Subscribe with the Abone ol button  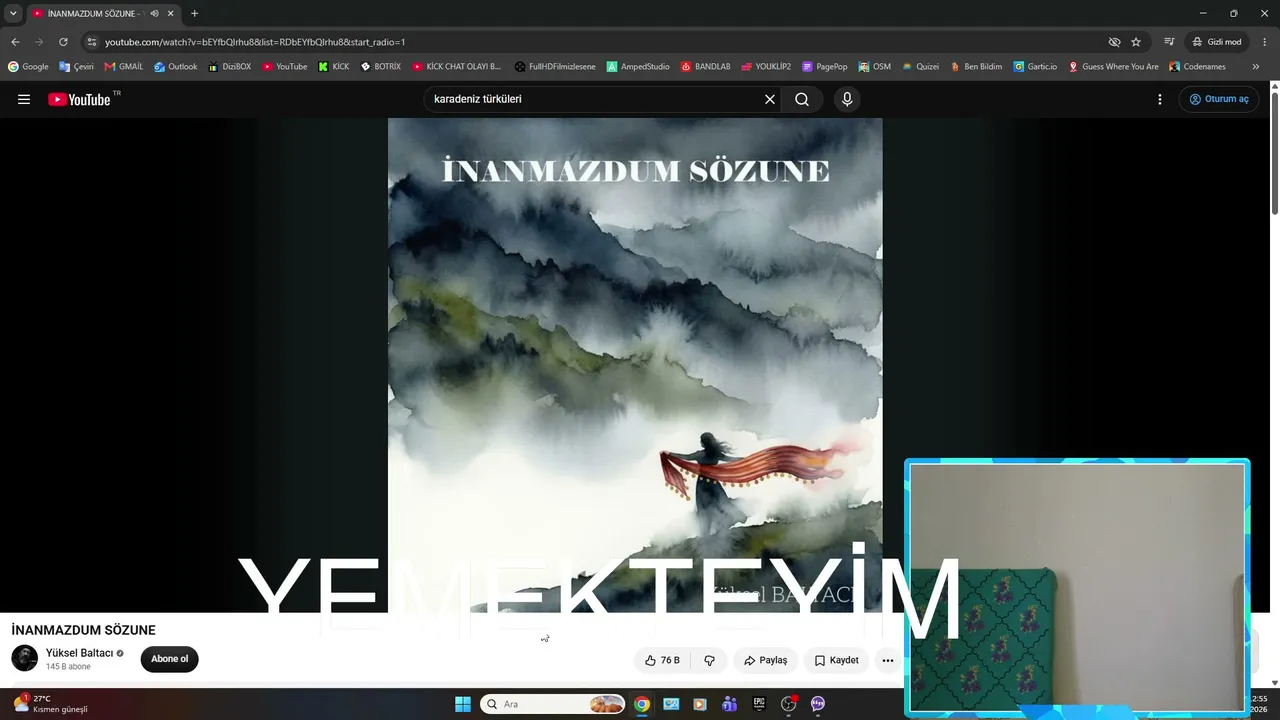pyautogui.click(x=170, y=659)
